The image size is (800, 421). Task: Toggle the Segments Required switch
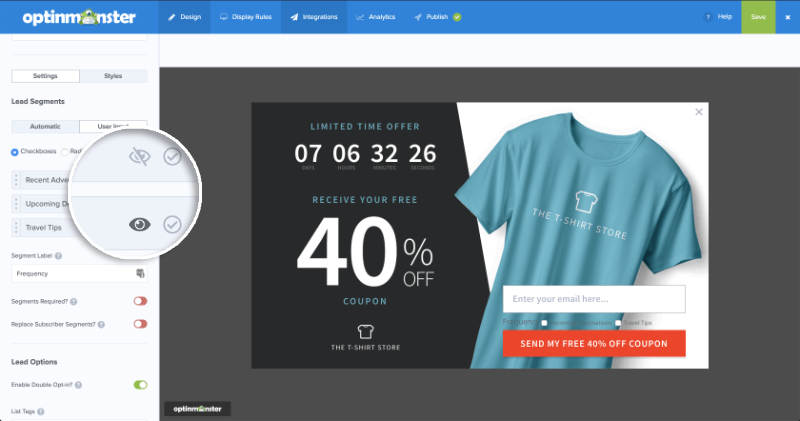(140, 301)
